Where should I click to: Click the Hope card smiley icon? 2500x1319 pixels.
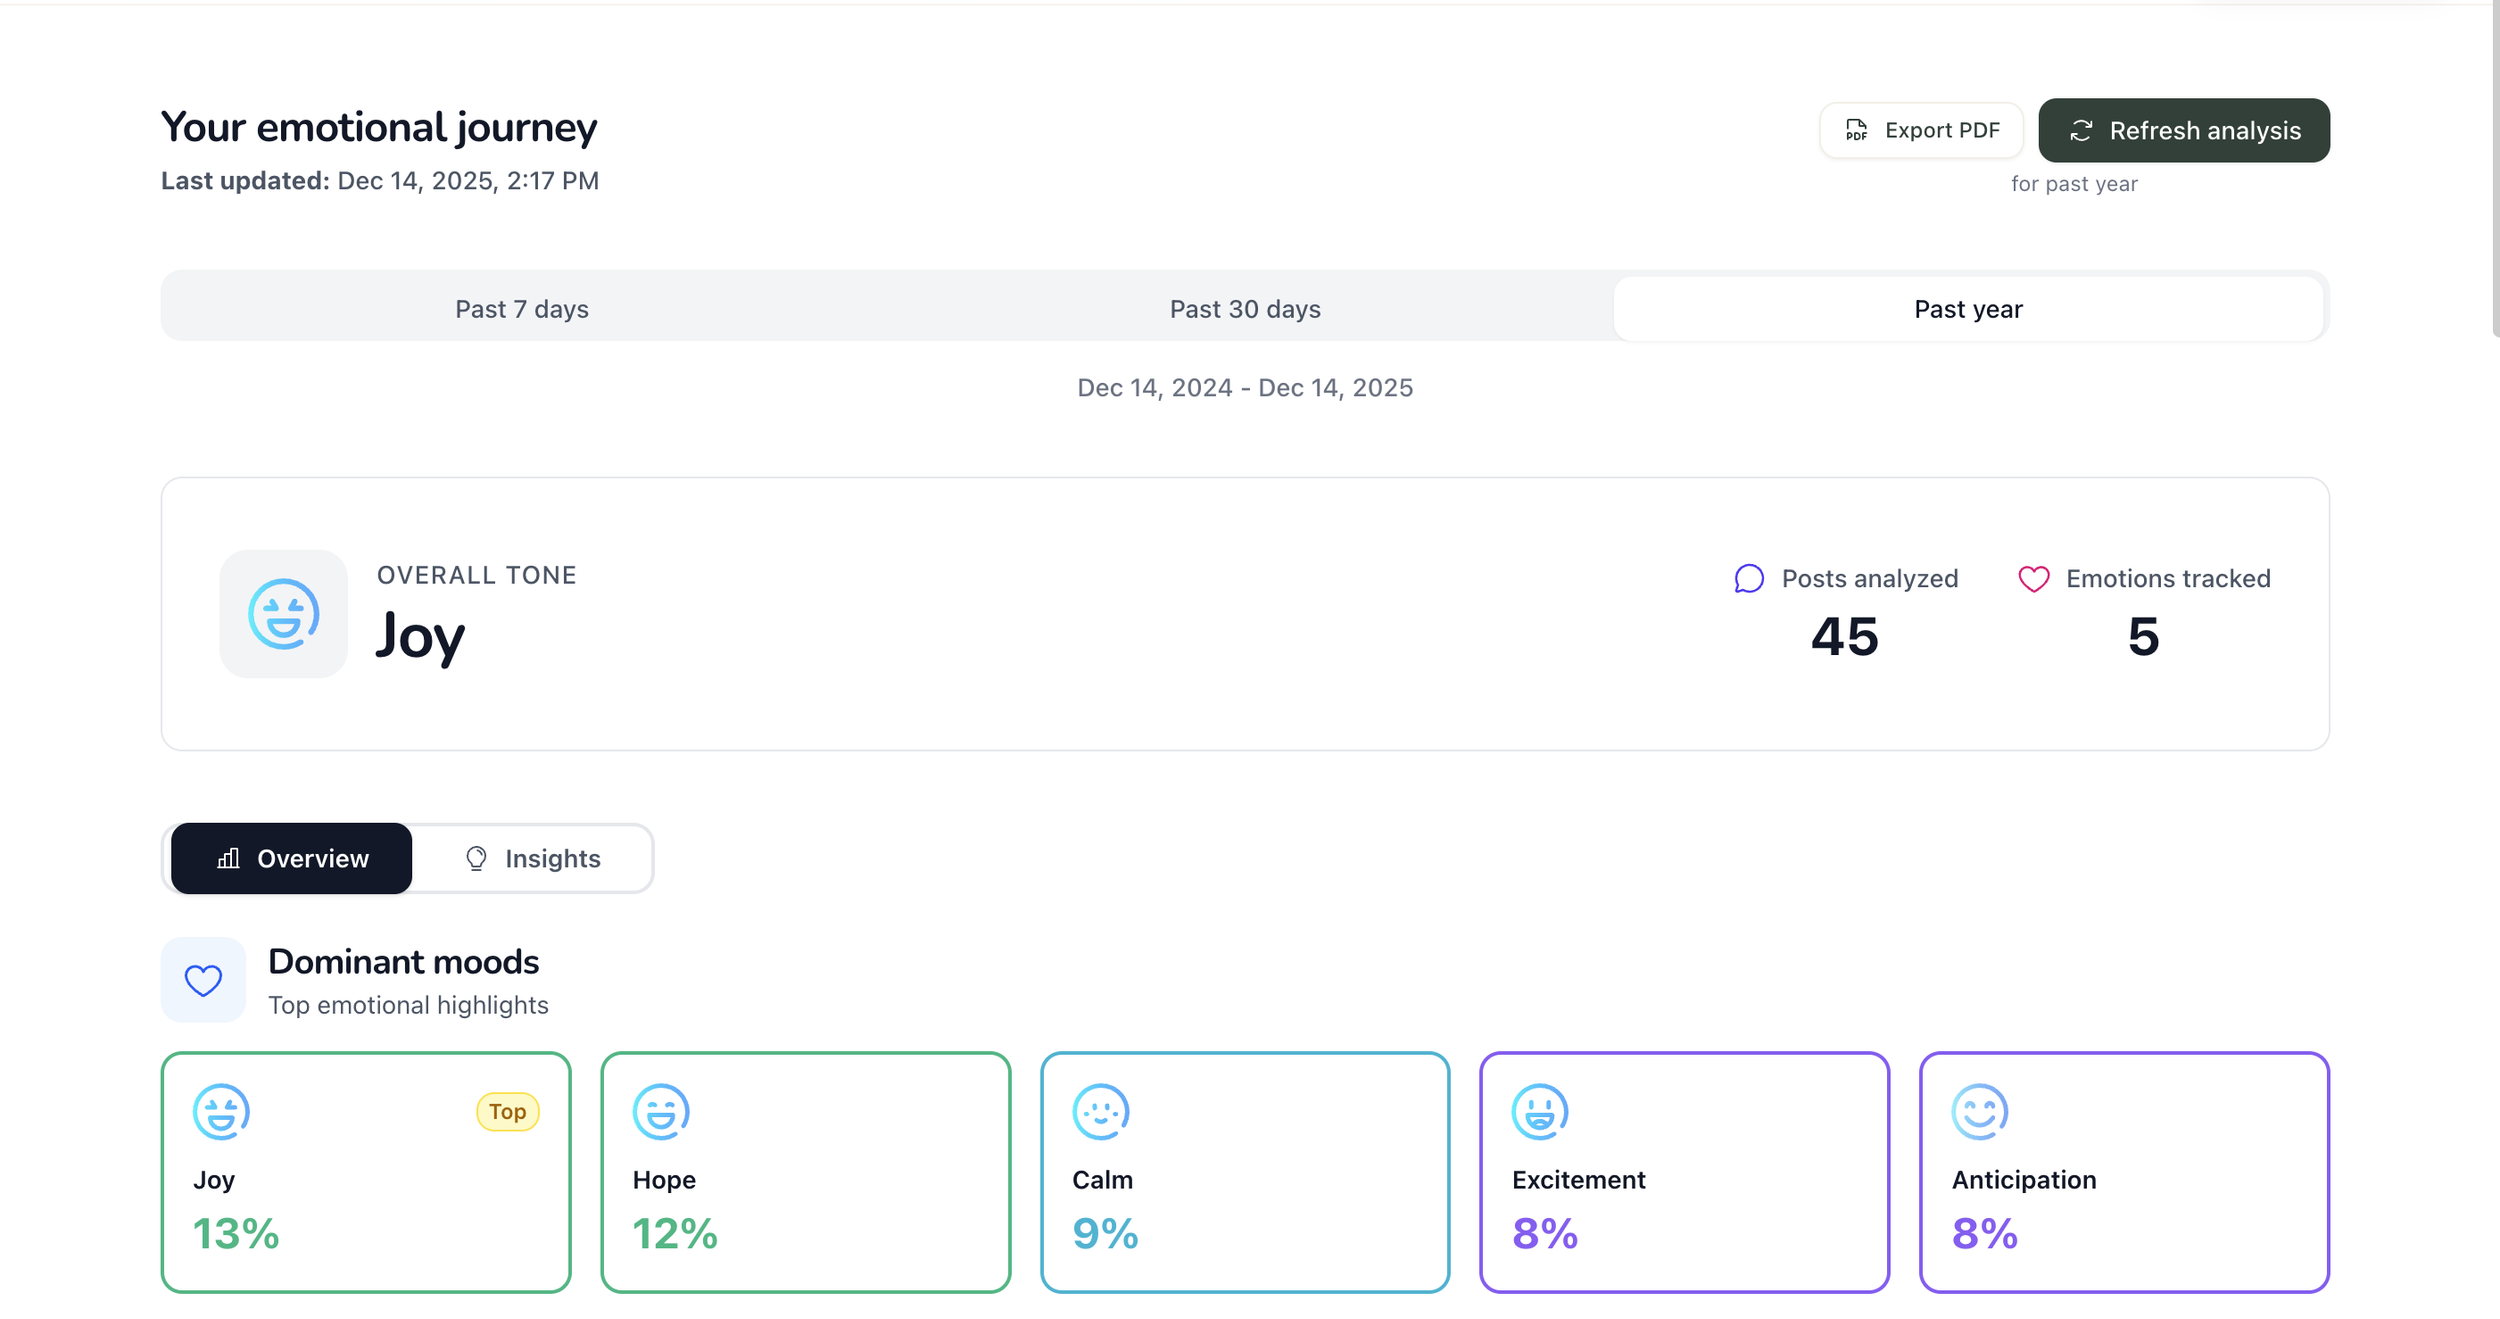(x=661, y=1111)
